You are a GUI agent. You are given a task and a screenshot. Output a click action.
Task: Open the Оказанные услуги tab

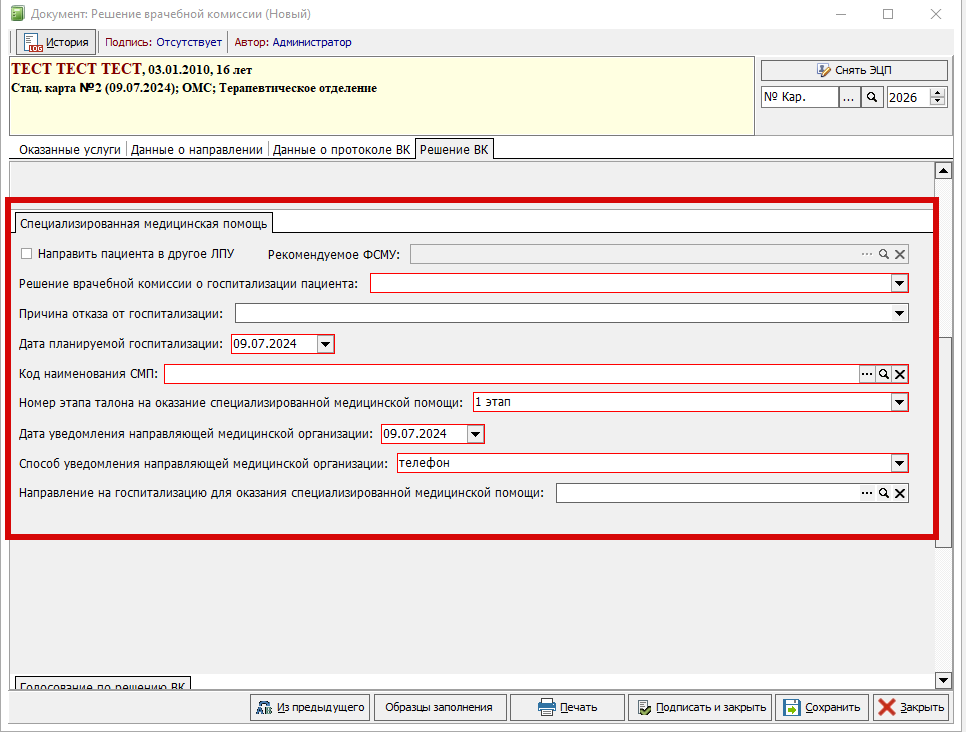point(70,150)
